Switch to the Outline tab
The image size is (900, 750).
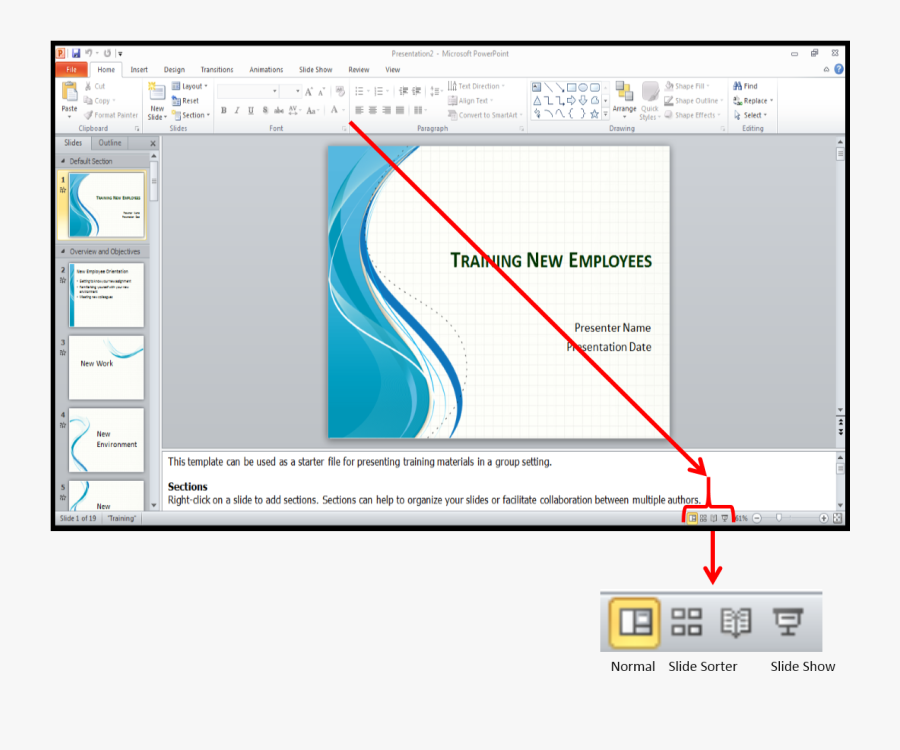point(109,142)
